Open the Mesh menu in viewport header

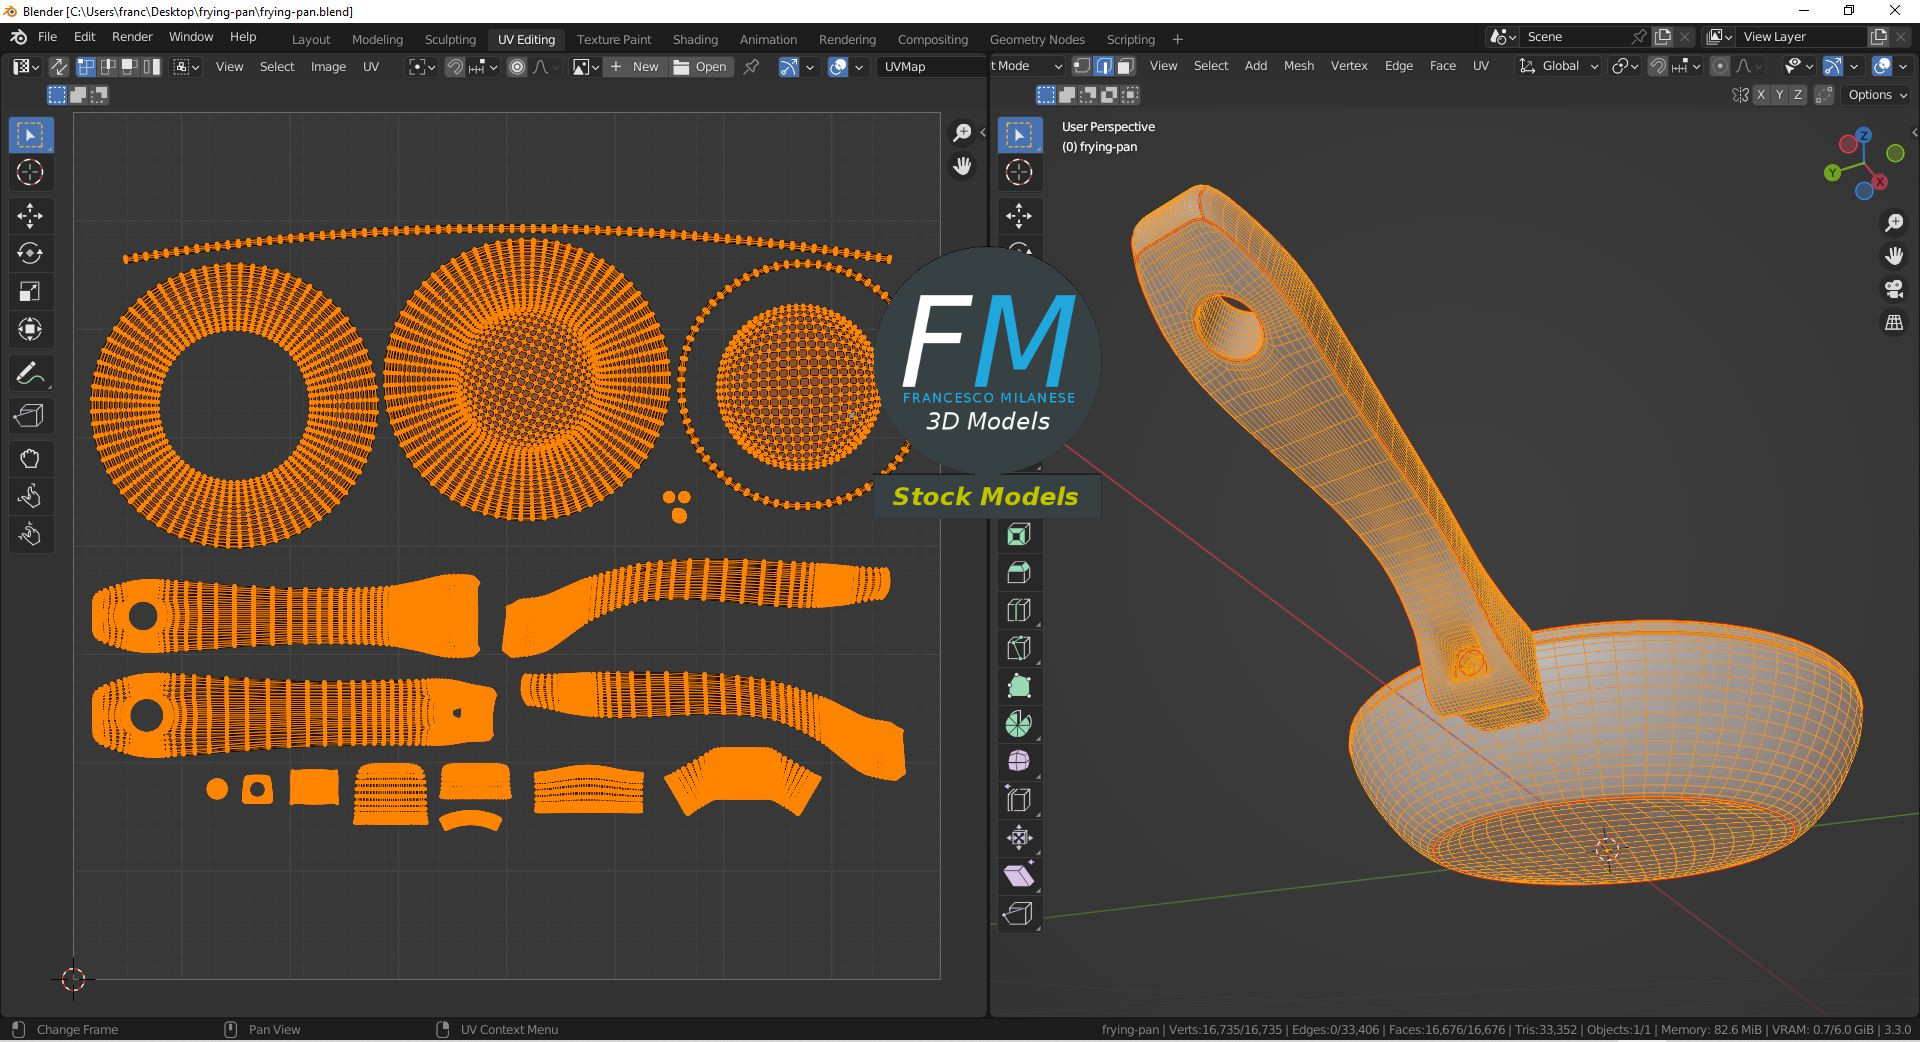[x=1298, y=66]
